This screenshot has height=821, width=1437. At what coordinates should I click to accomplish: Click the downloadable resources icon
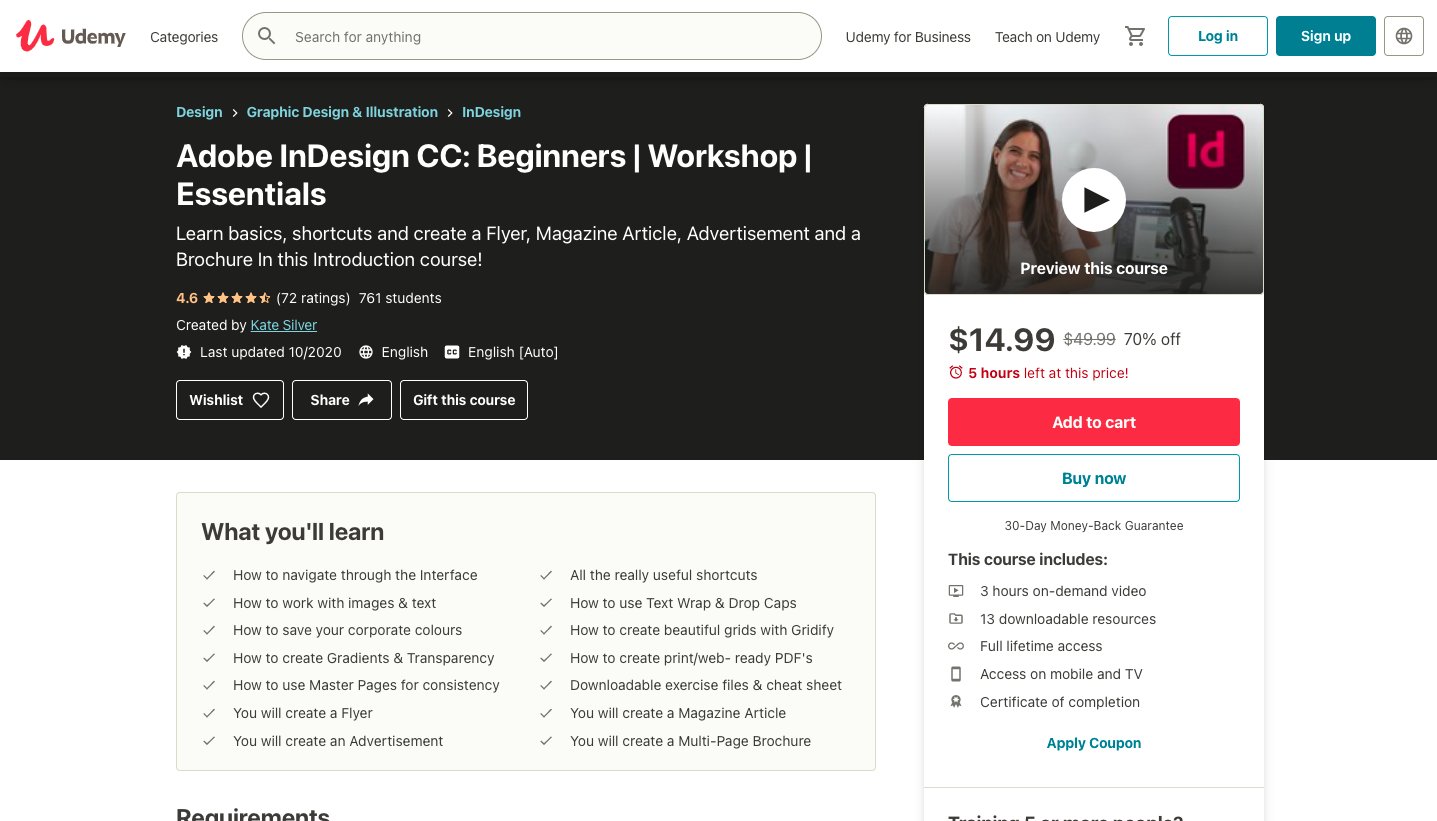[x=957, y=619]
